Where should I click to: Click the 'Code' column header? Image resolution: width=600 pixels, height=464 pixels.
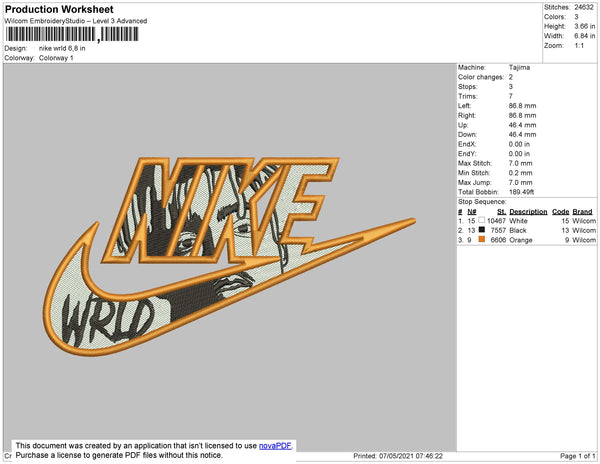561,212
